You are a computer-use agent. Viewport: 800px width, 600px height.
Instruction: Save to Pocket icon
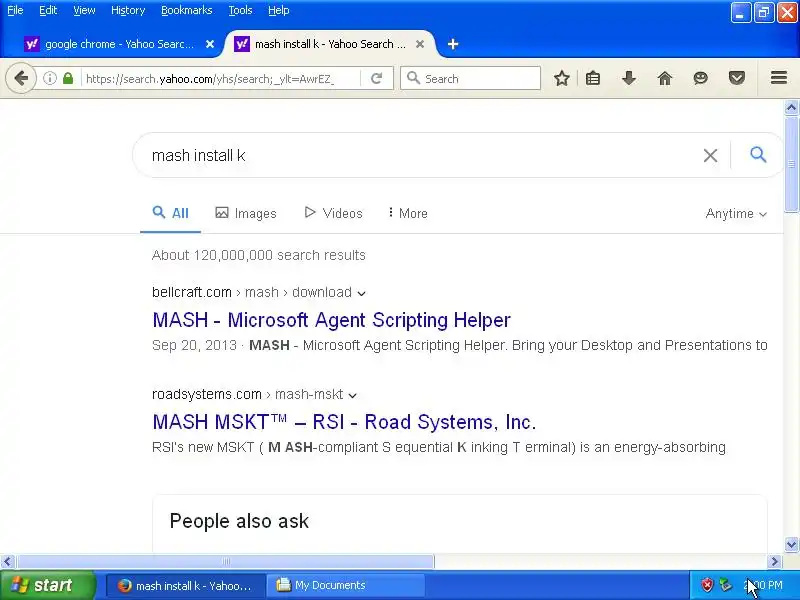click(737, 78)
